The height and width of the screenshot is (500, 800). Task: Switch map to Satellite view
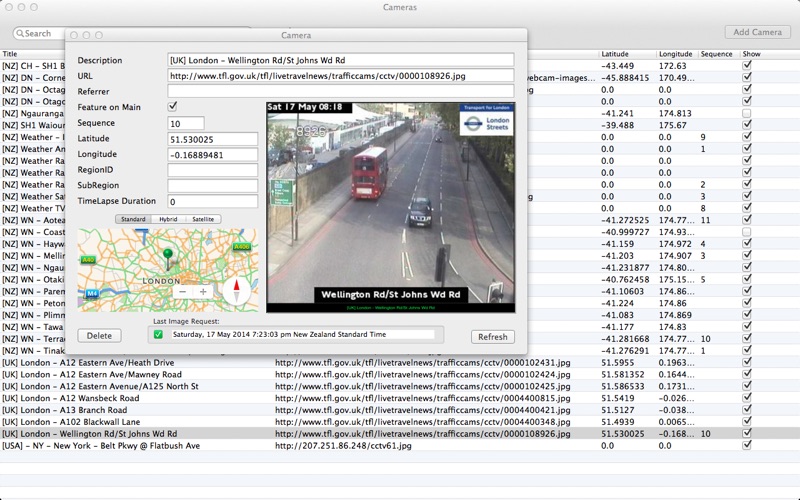[x=203, y=219]
